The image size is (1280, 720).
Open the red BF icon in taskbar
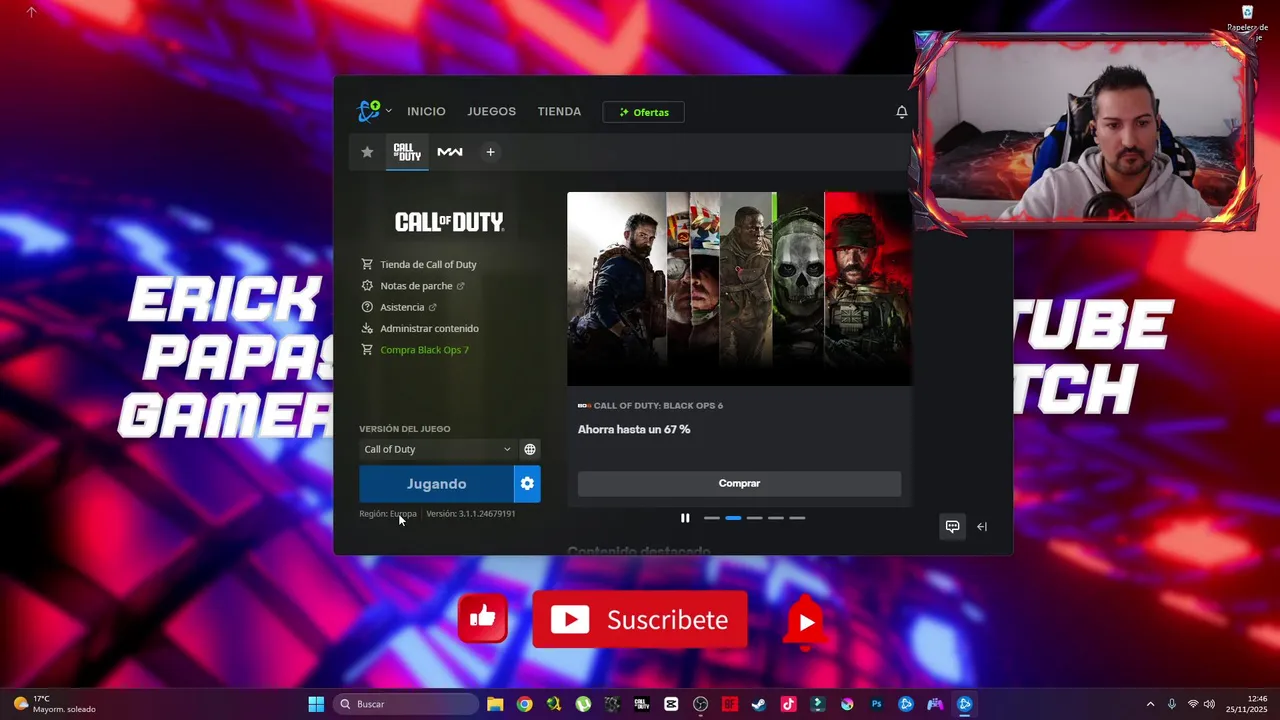point(730,704)
